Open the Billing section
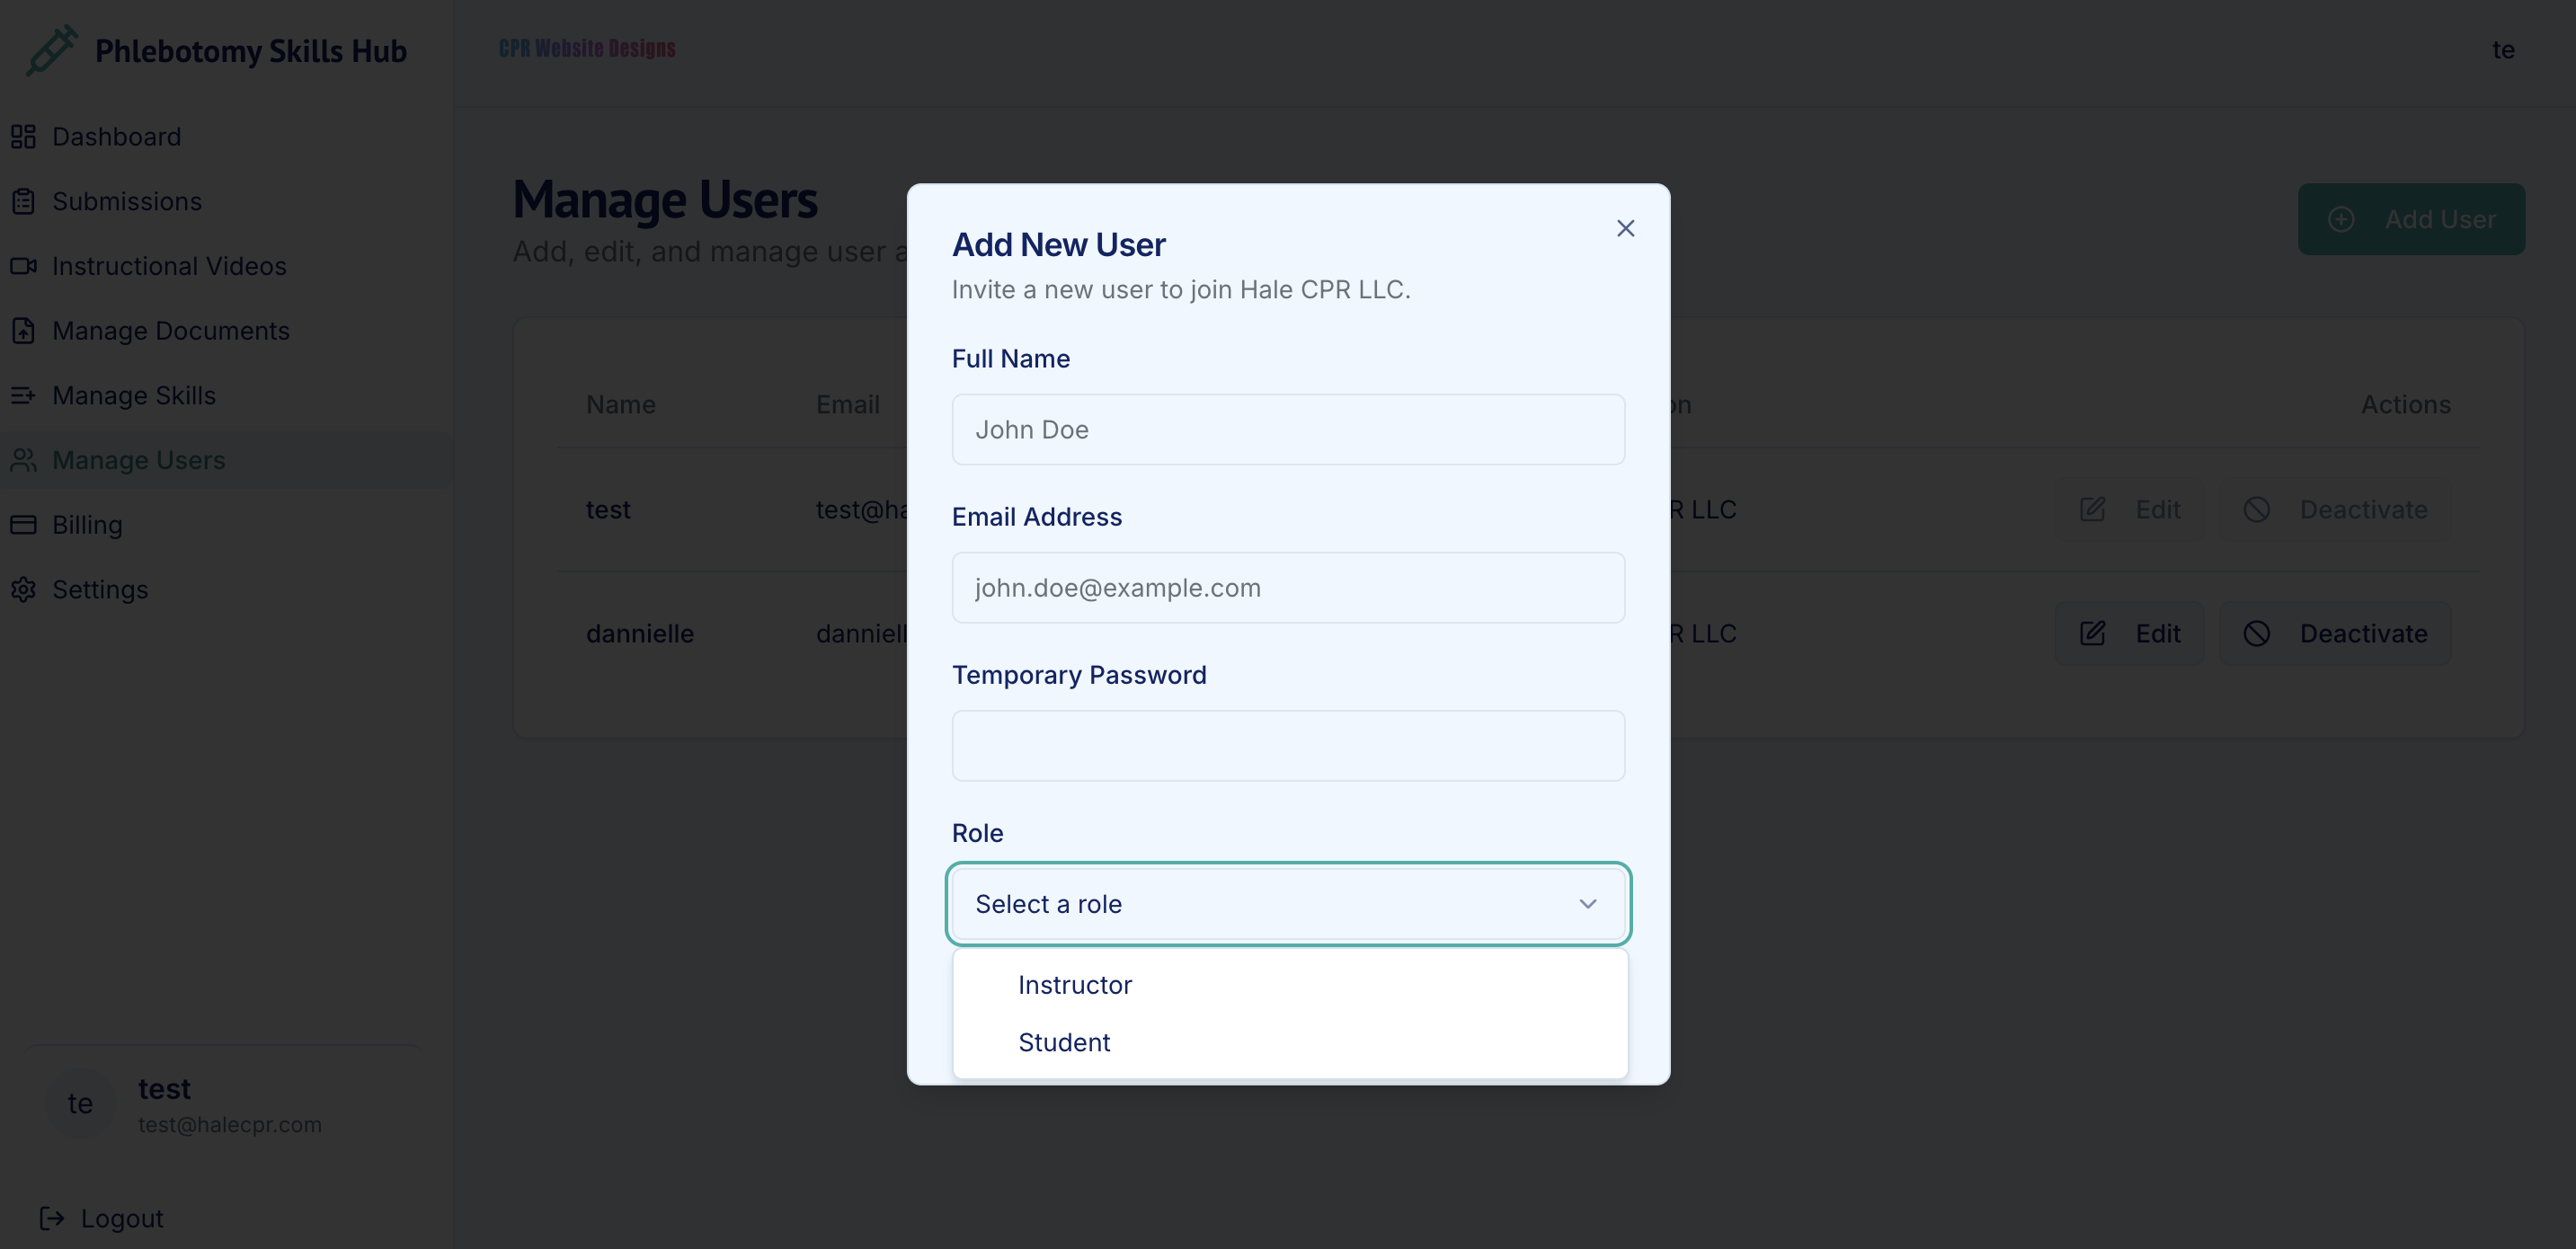Viewport: 2576px width, 1249px height. point(89,524)
